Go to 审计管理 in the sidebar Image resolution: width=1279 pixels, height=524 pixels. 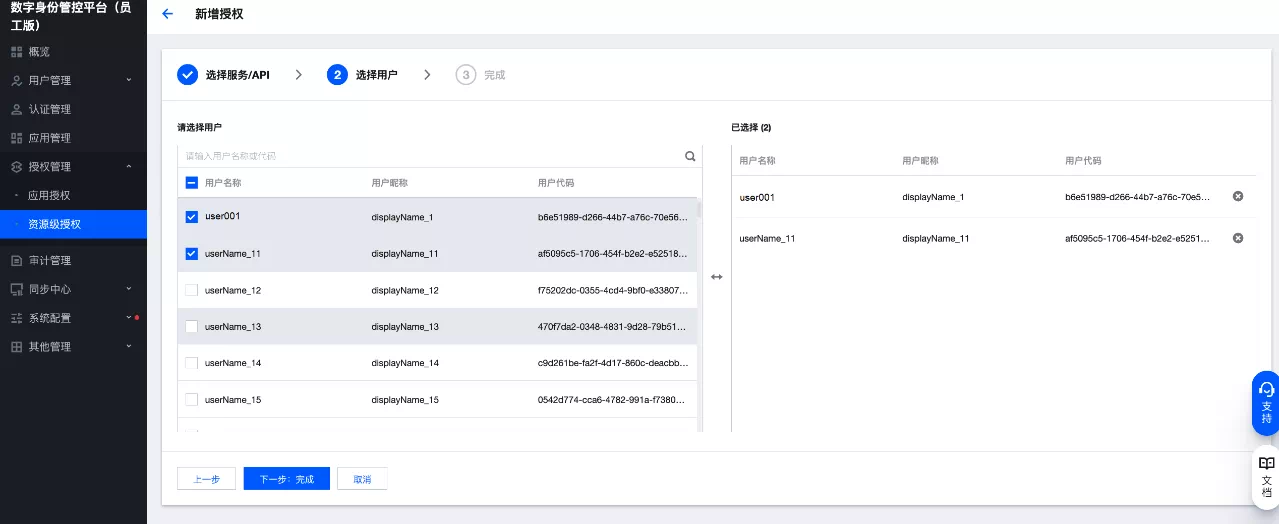pyautogui.click(x=50, y=261)
